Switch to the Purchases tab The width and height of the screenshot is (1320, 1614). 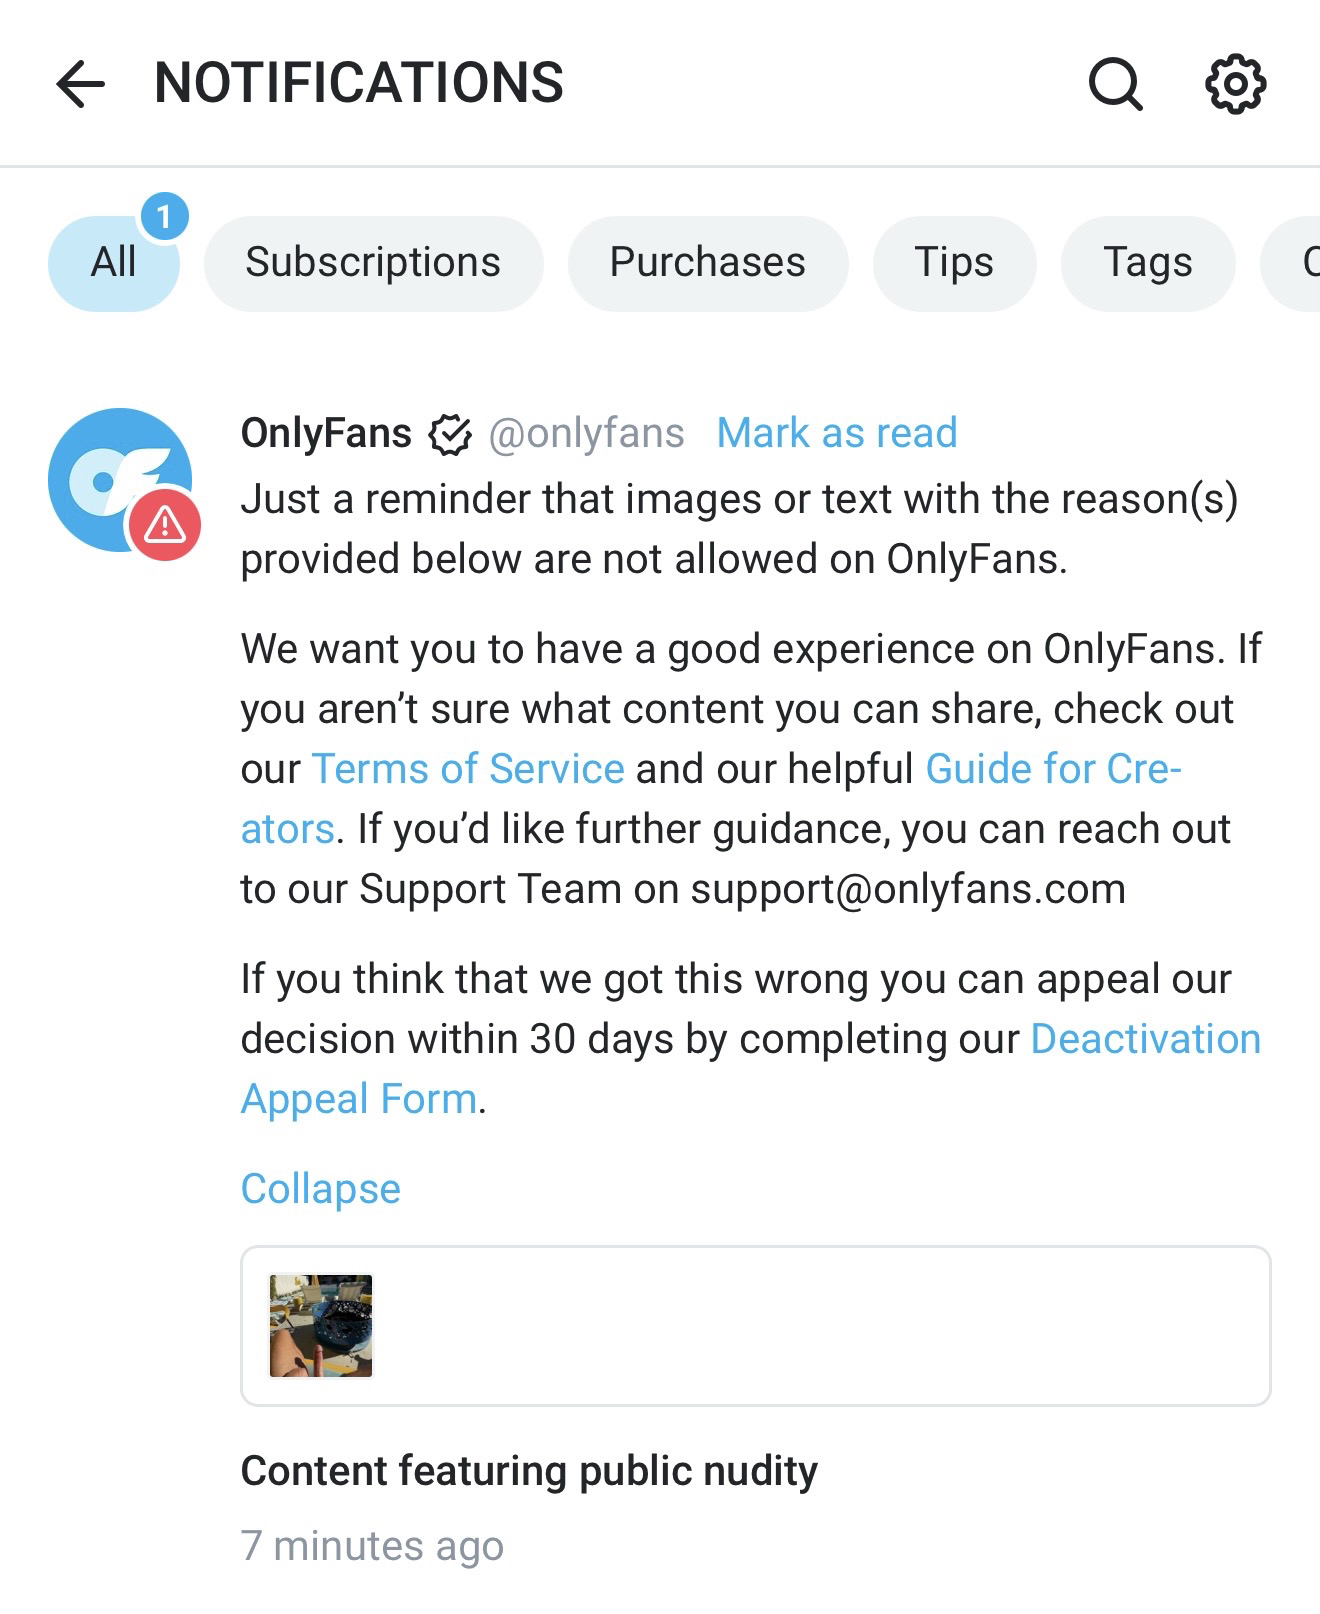(707, 263)
